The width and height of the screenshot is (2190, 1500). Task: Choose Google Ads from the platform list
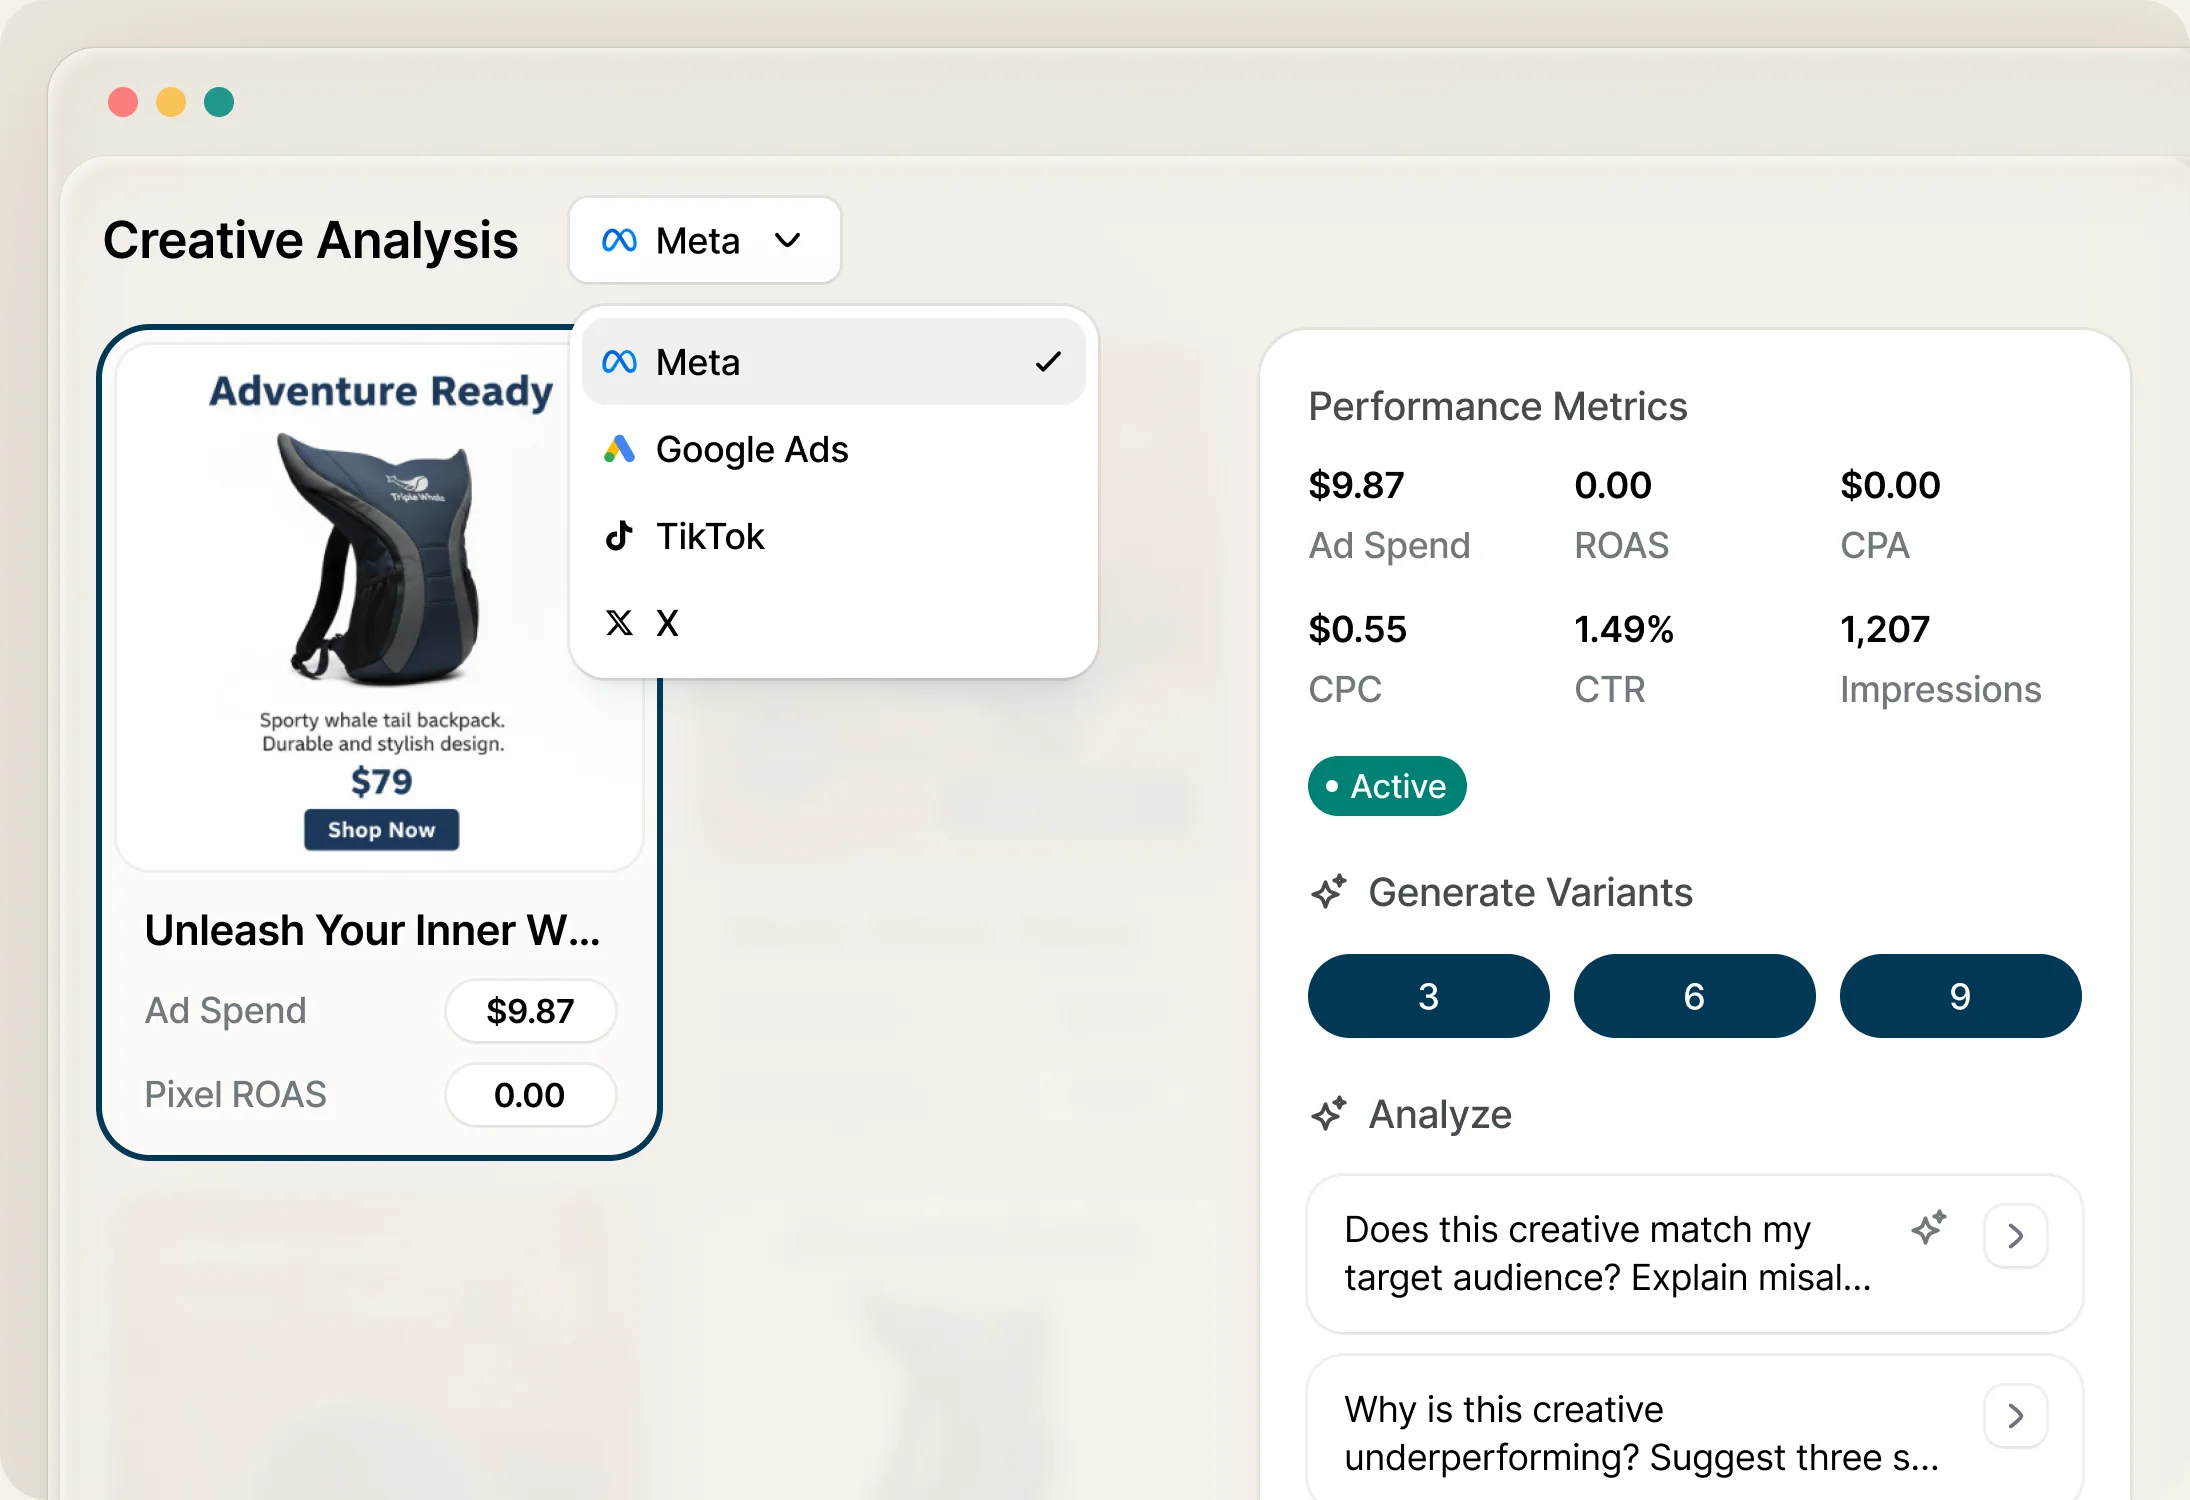pyautogui.click(x=833, y=449)
